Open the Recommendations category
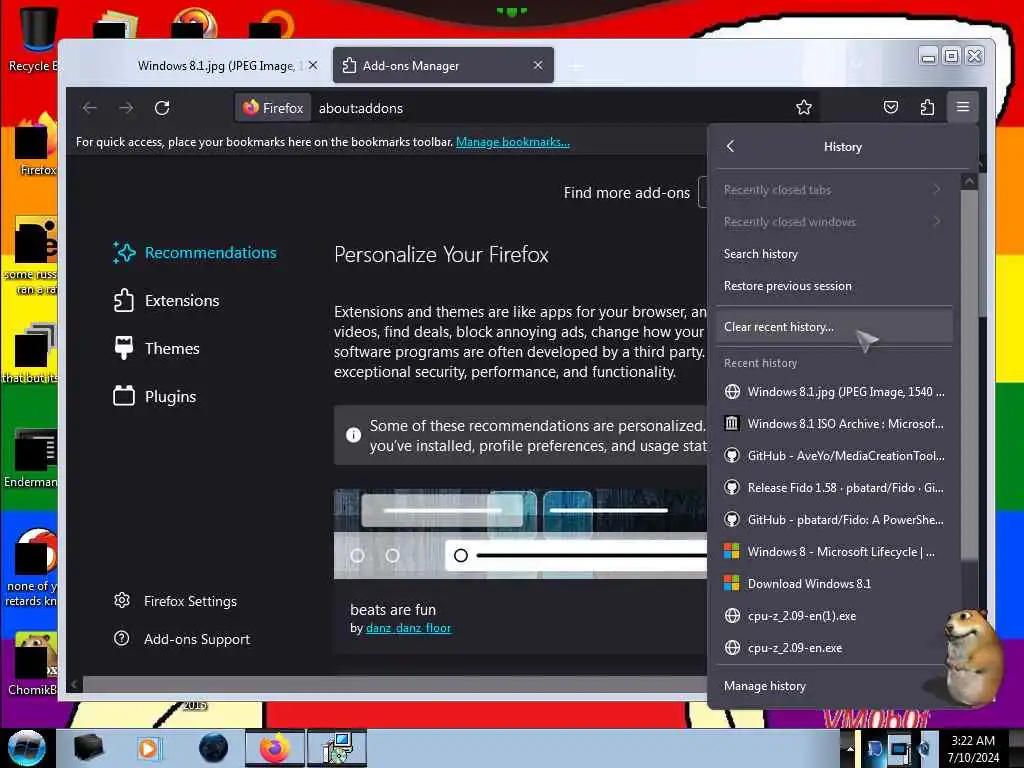 195,253
